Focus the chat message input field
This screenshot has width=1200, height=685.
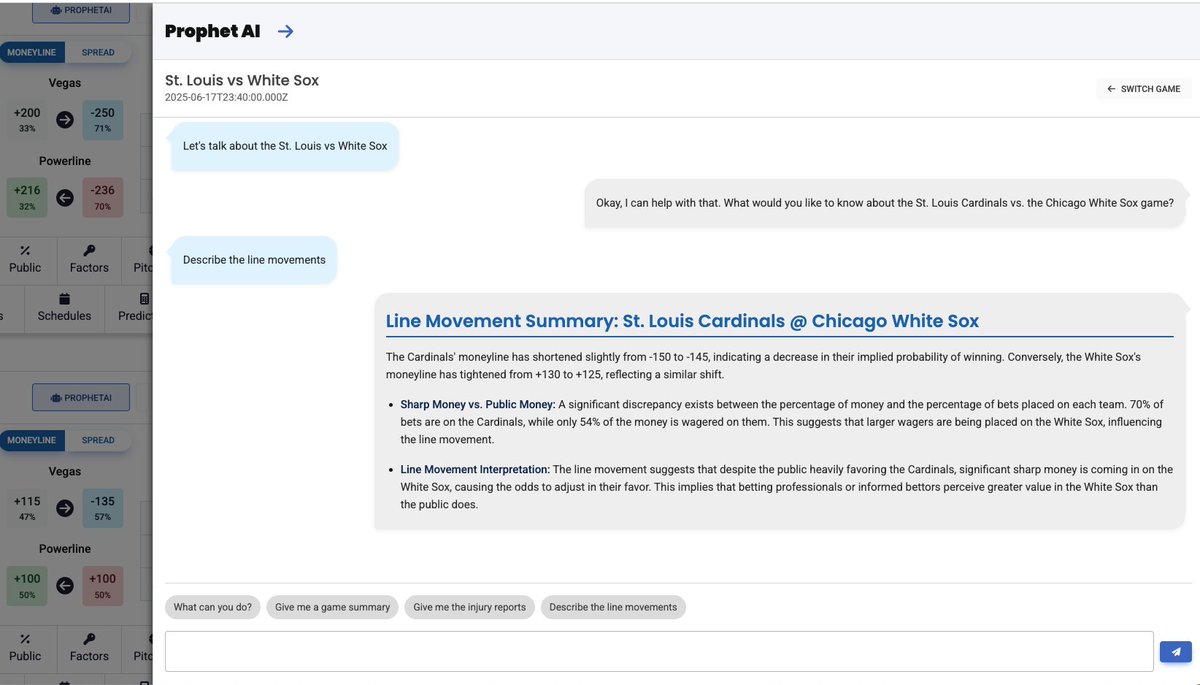(x=659, y=651)
